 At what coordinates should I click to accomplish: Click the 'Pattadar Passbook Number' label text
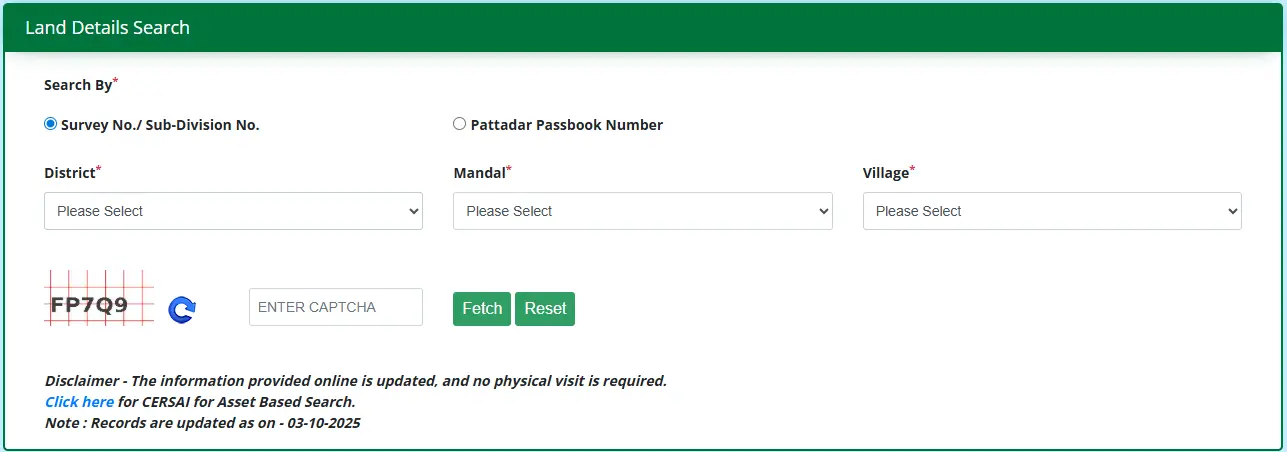(x=567, y=125)
